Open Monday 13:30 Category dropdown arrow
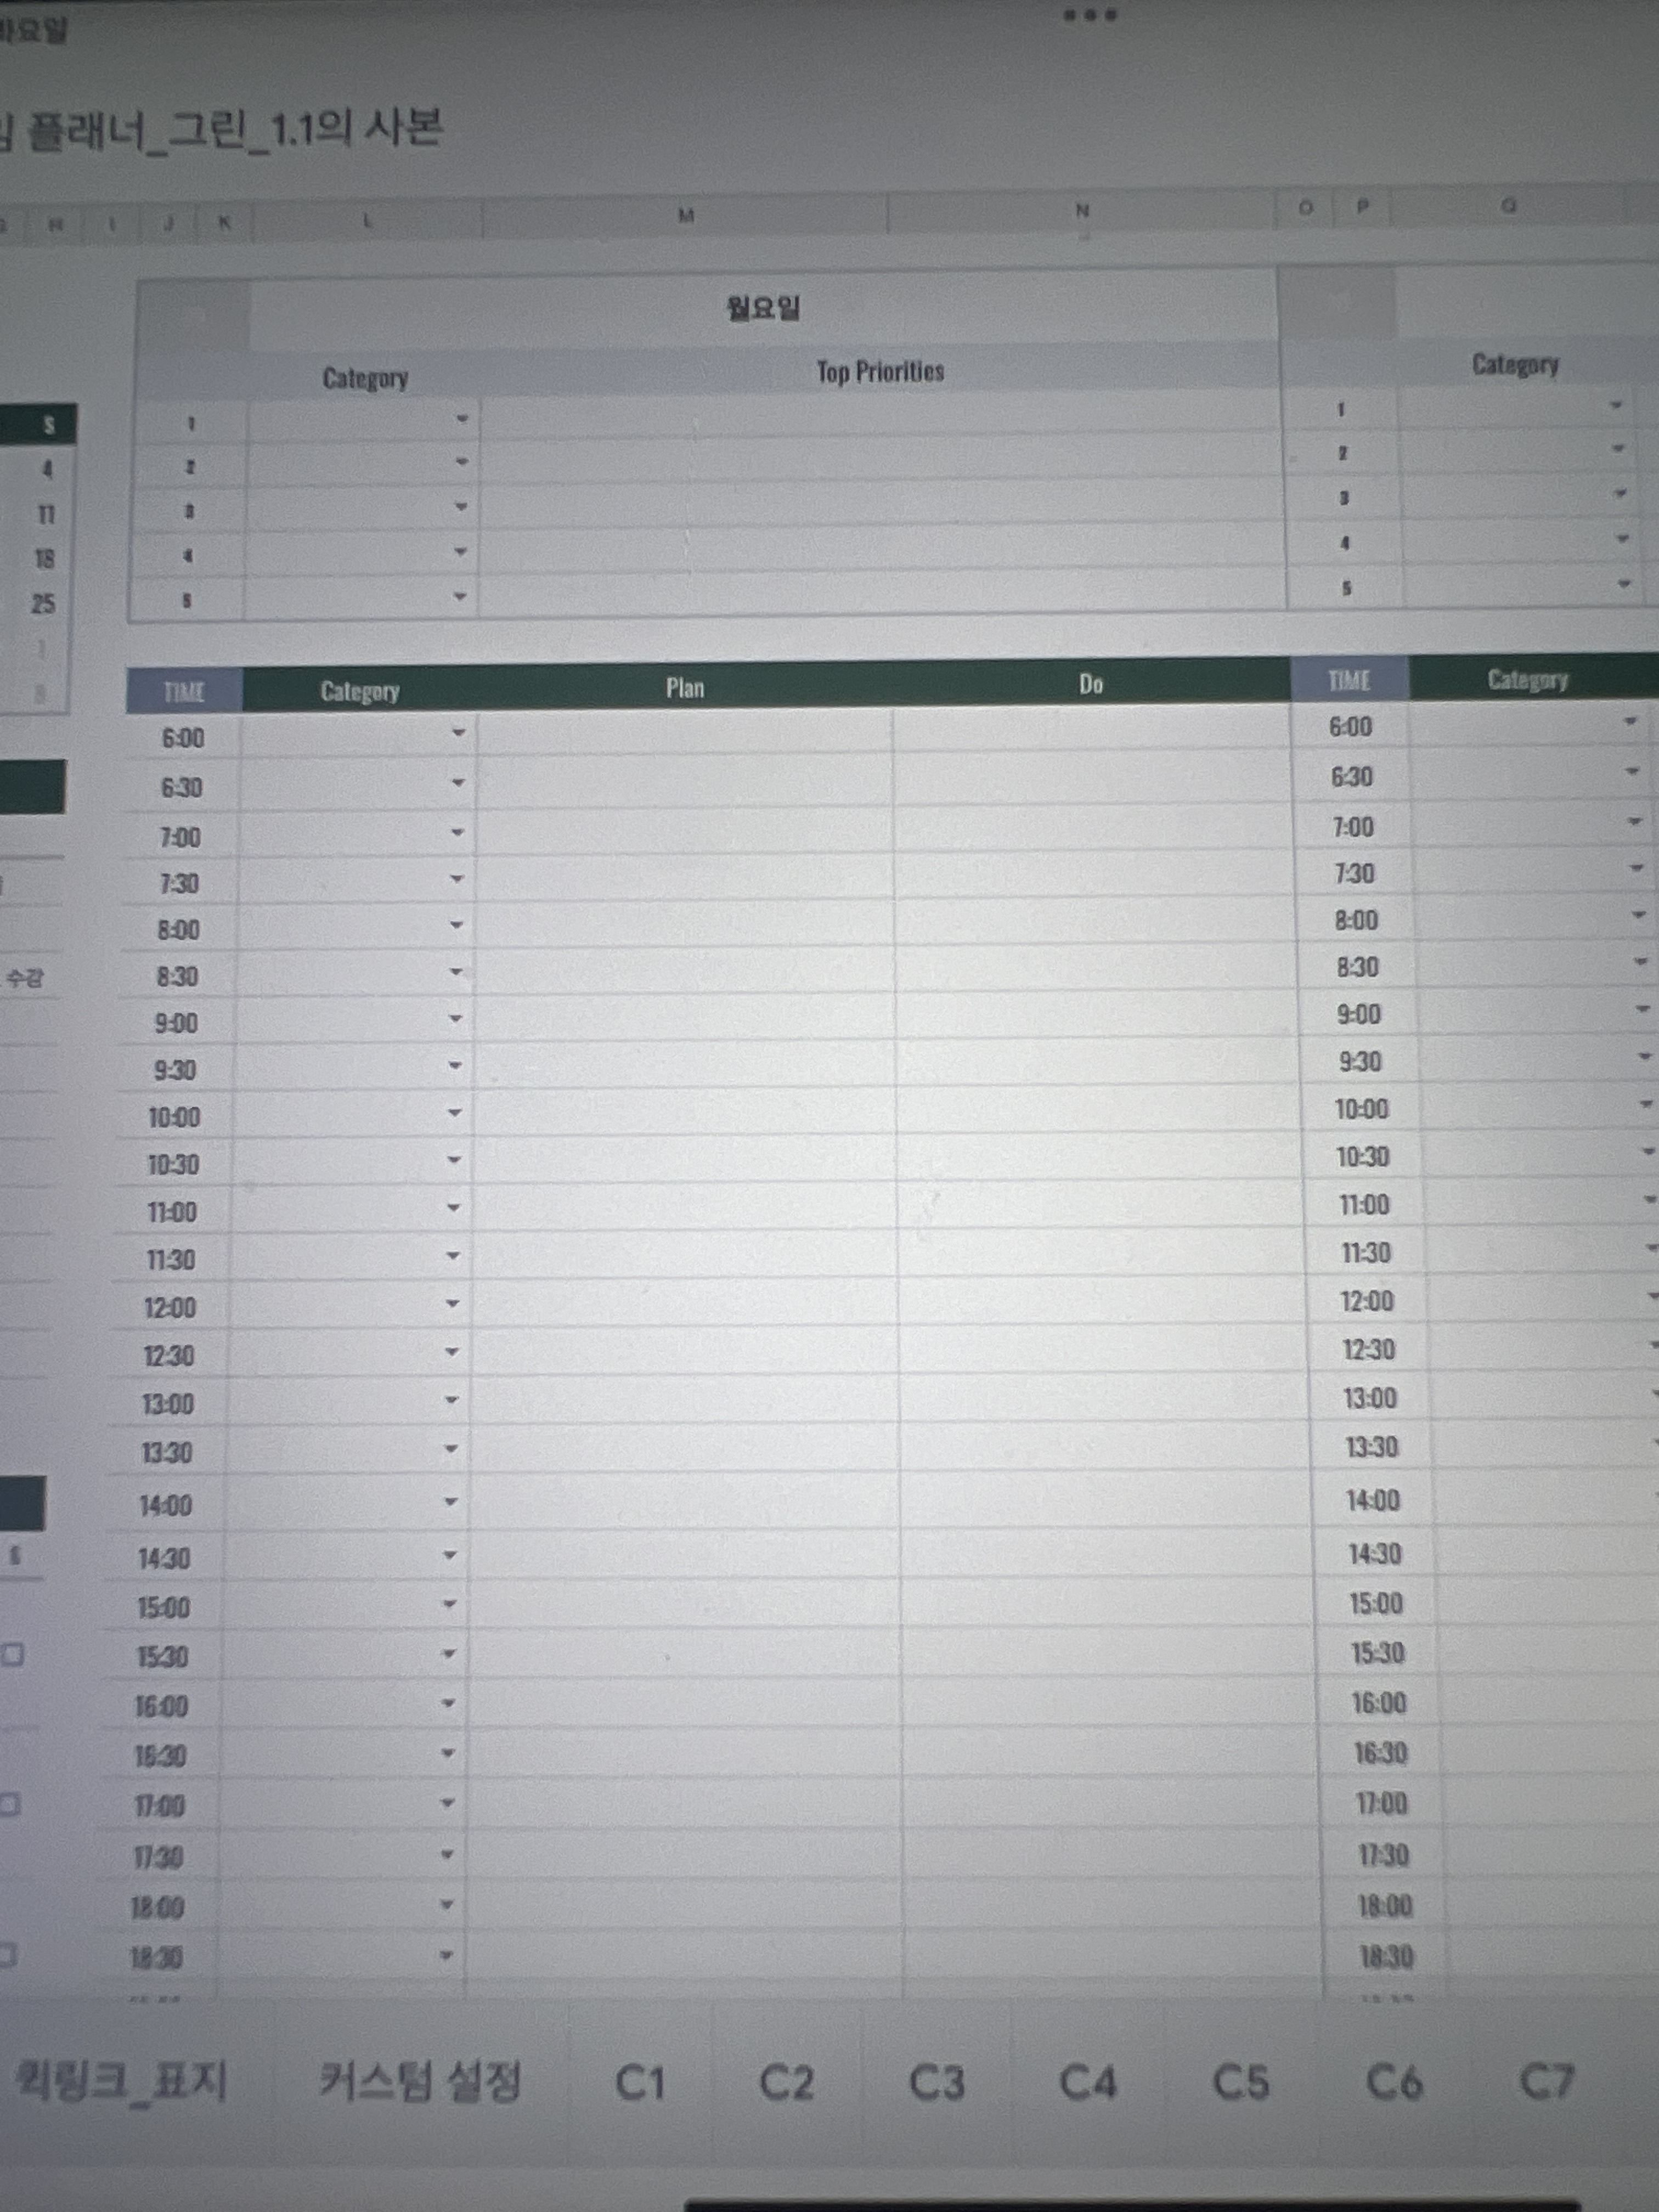The image size is (1659, 2212). coord(451,1448)
